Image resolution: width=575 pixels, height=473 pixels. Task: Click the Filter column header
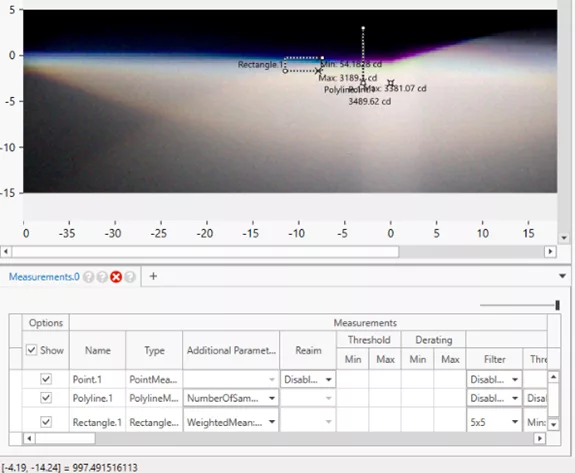tap(494, 359)
